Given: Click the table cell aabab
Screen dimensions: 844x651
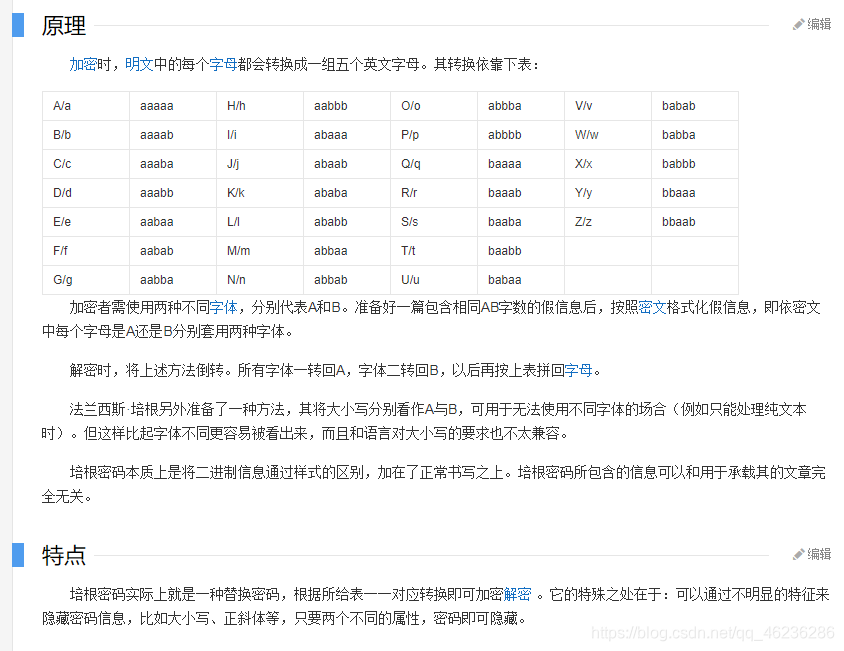Looking at the screenshot, I should [x=173, y=251].
